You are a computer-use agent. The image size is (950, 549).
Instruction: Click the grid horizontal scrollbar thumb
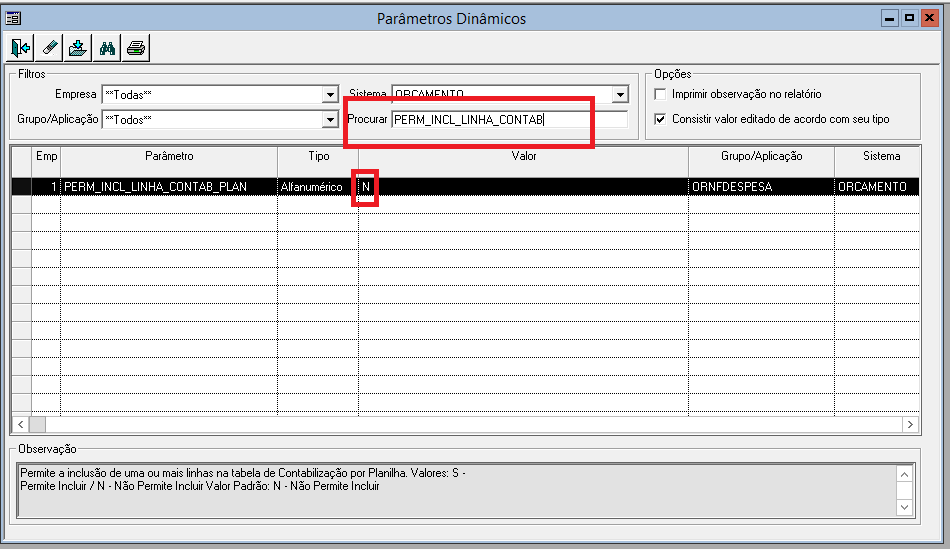[x=37, y=425]
